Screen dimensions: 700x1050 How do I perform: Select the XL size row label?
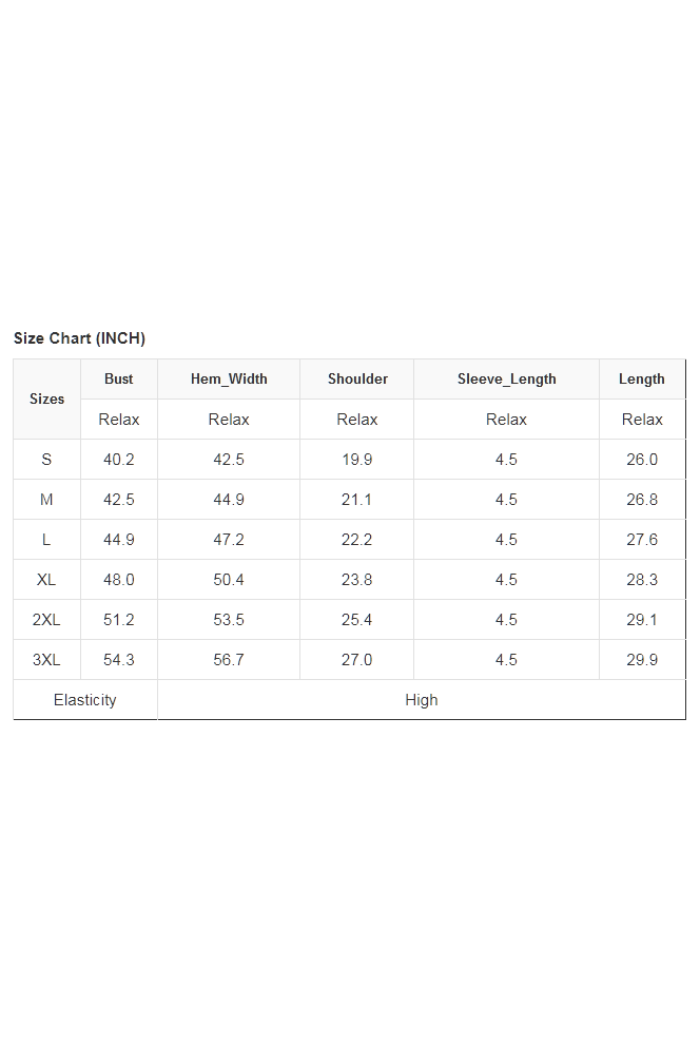click(x=47, y=580)
